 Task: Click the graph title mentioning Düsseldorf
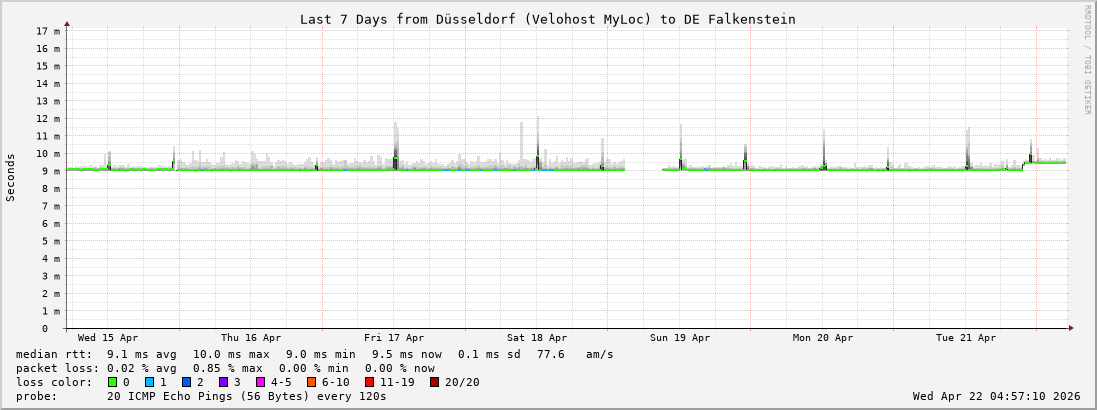pyautogui.click(x=548, y=19)
